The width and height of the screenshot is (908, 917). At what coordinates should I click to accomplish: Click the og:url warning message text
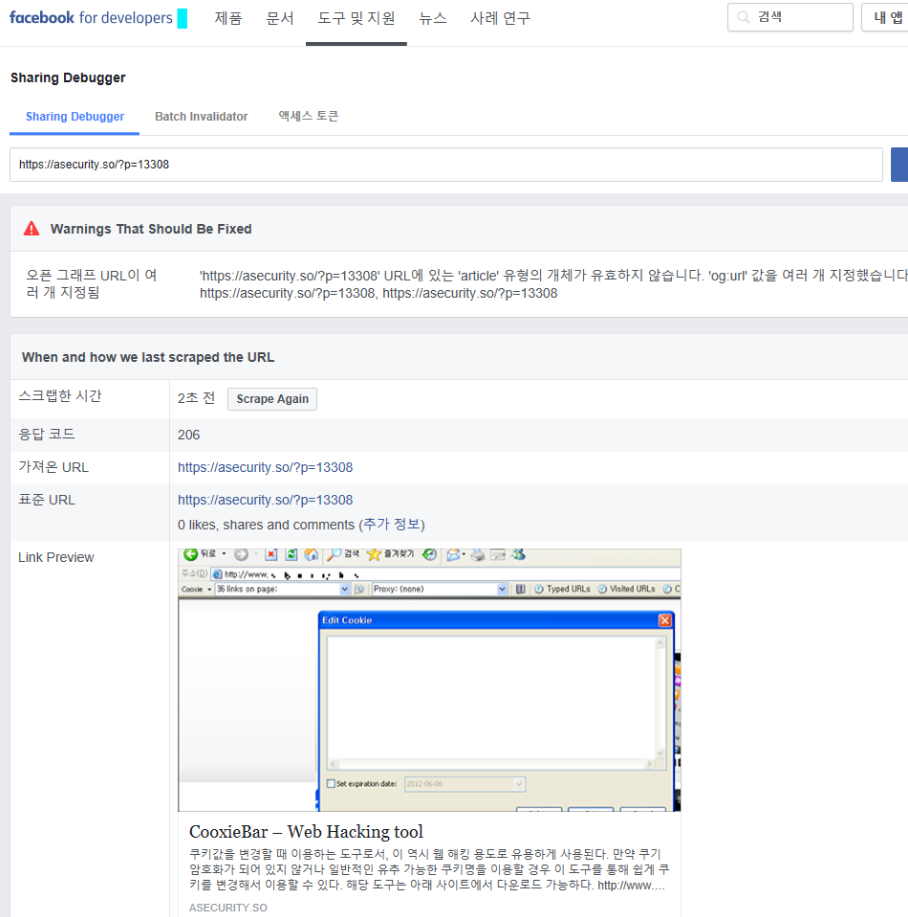(x=553, y=284)
